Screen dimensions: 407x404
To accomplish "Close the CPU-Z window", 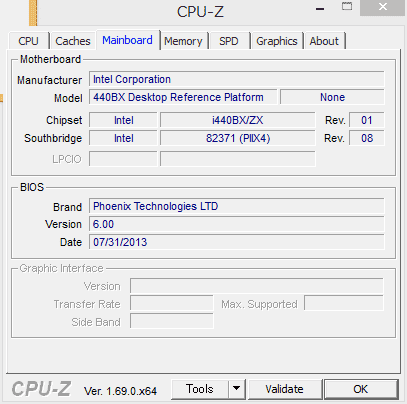I will pos(383,7).
